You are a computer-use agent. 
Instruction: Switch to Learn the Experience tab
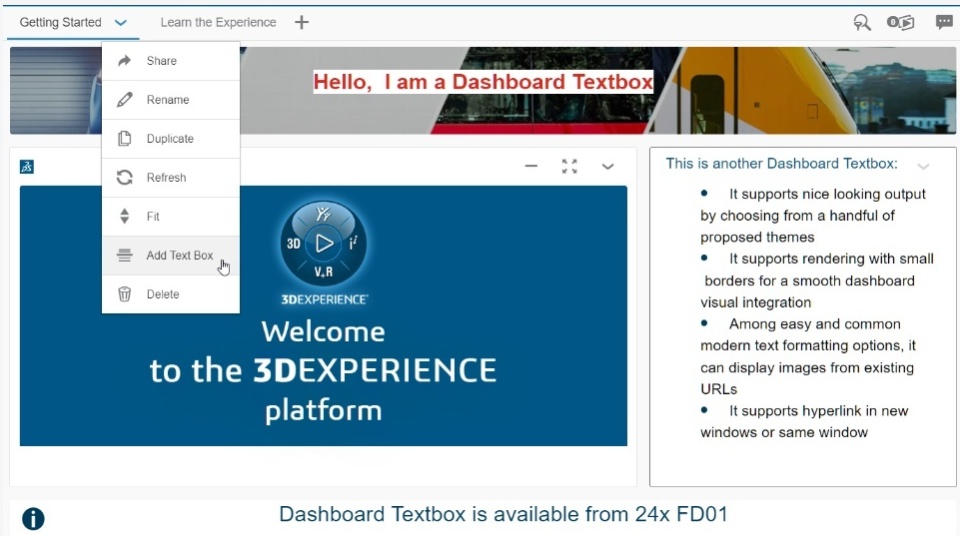click(218, 23)
